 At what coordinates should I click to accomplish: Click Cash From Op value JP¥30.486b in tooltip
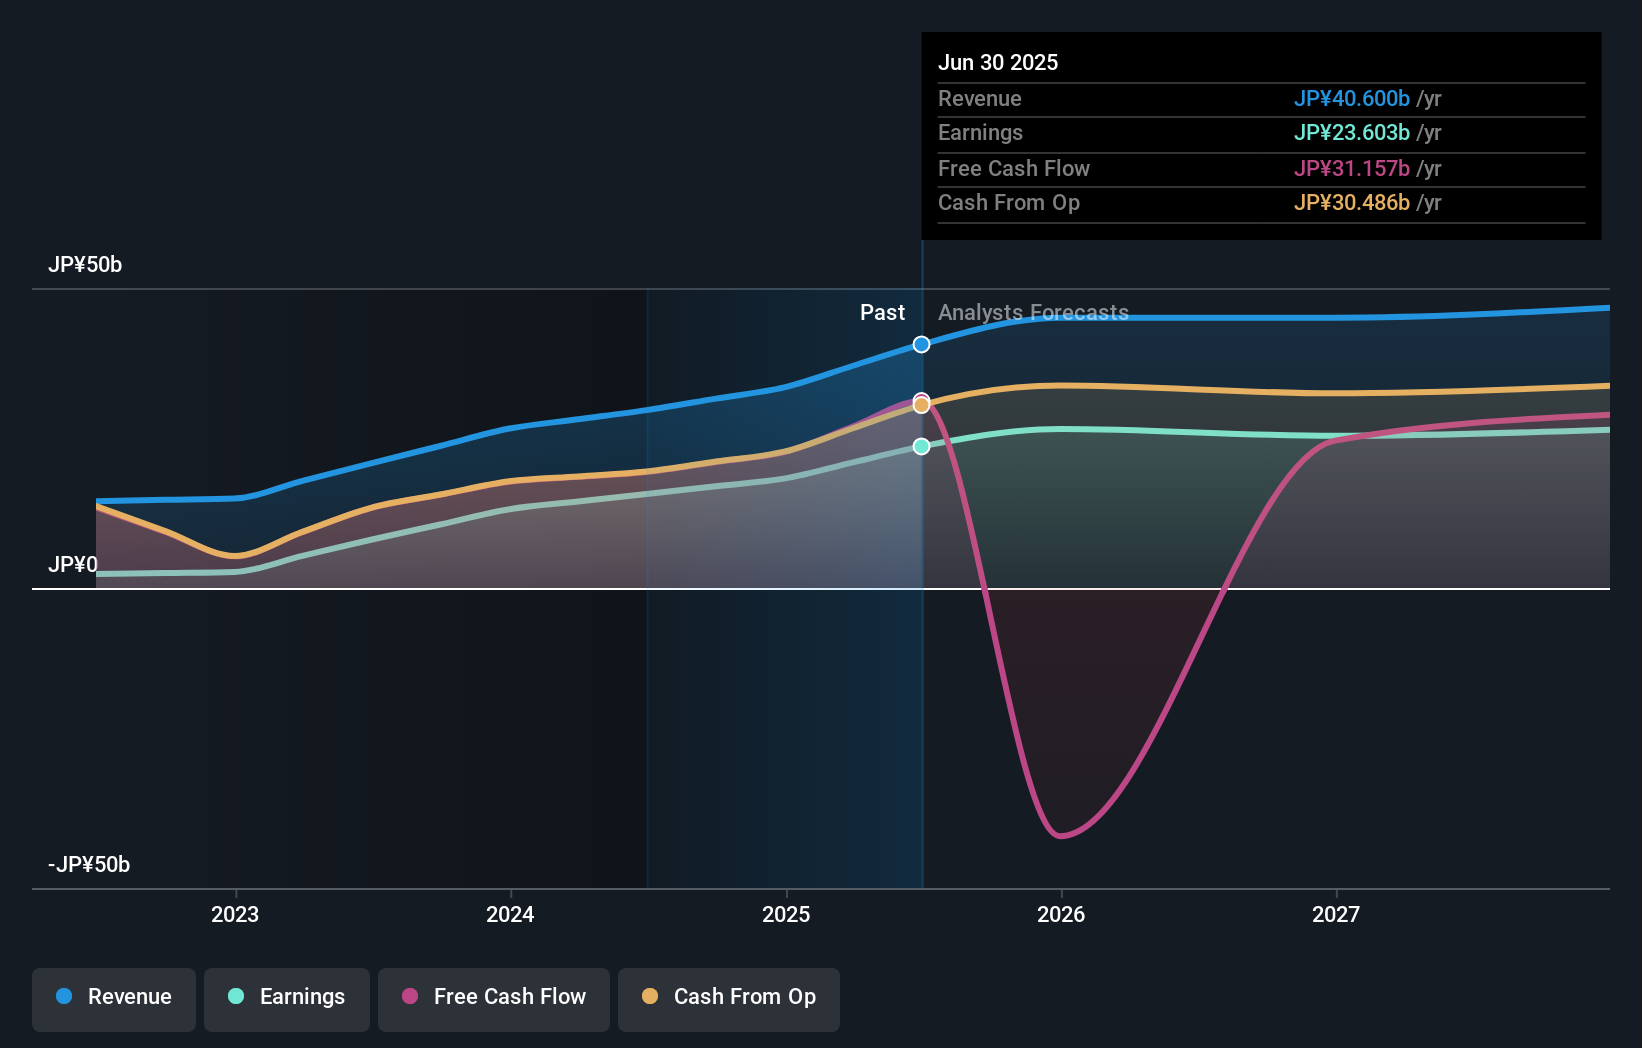point(1352,203)
